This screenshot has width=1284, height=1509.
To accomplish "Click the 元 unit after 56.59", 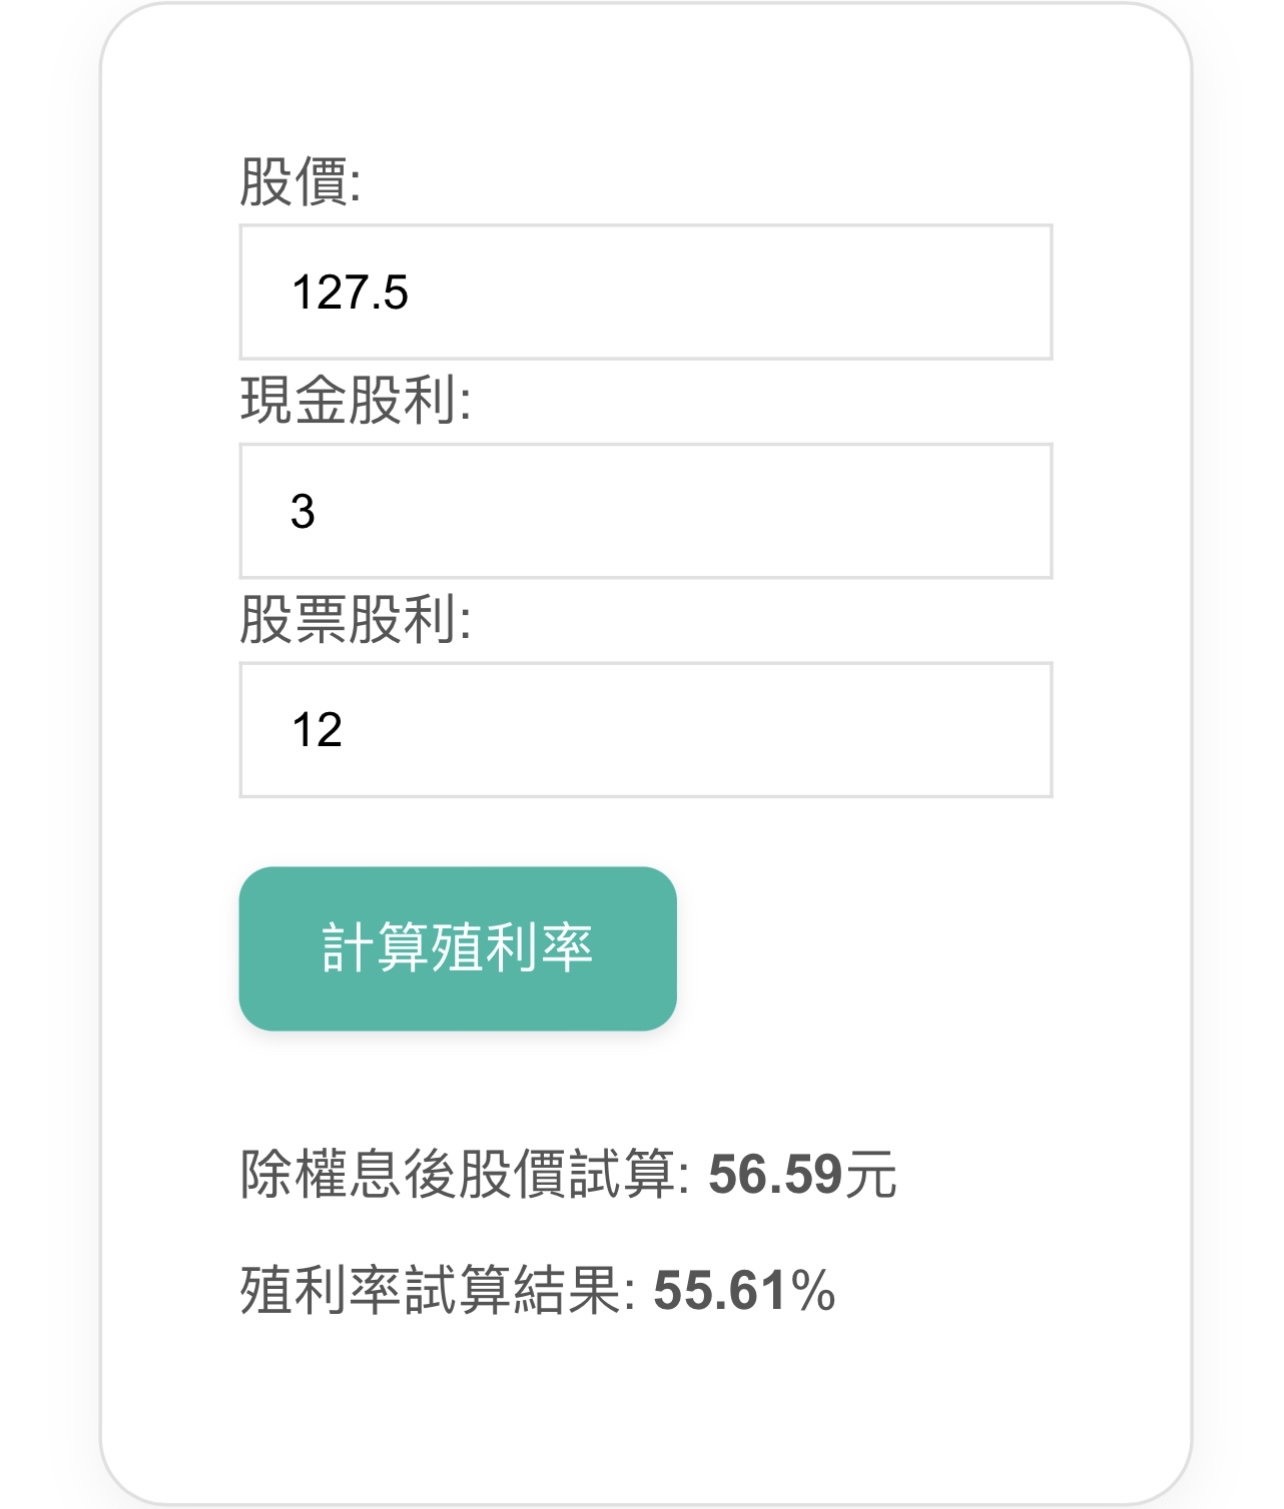I will click(871, 1175).
